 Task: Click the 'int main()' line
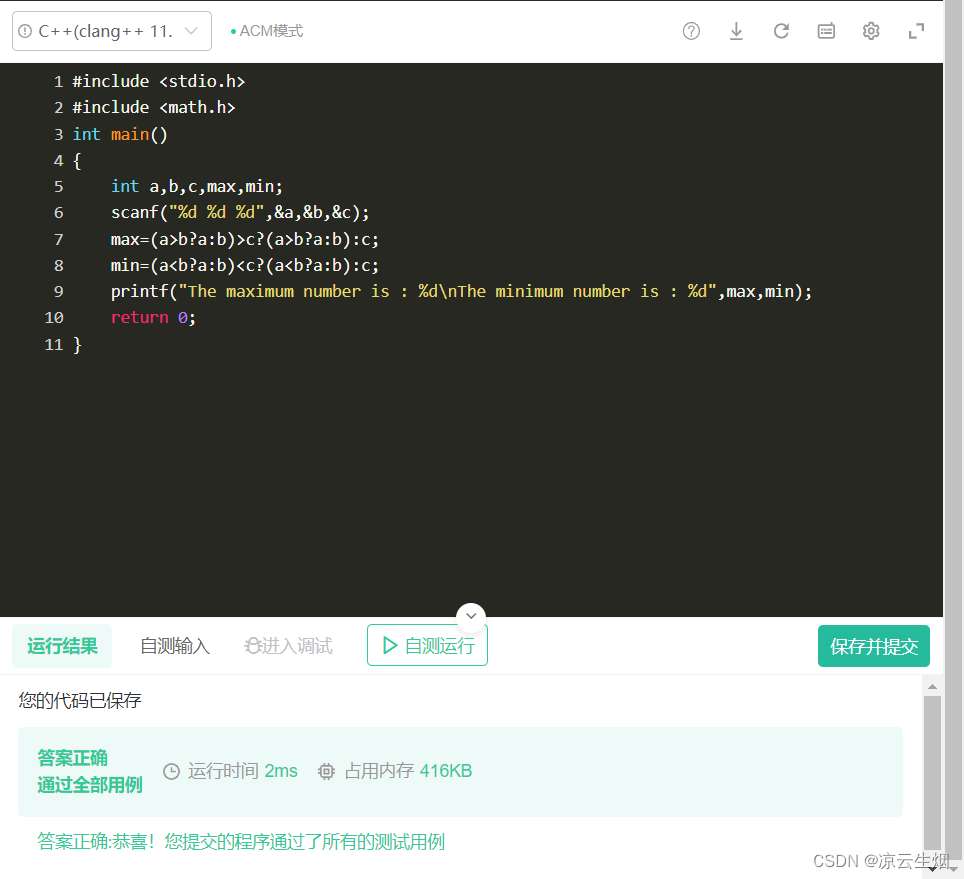click(x=120, y=134)
